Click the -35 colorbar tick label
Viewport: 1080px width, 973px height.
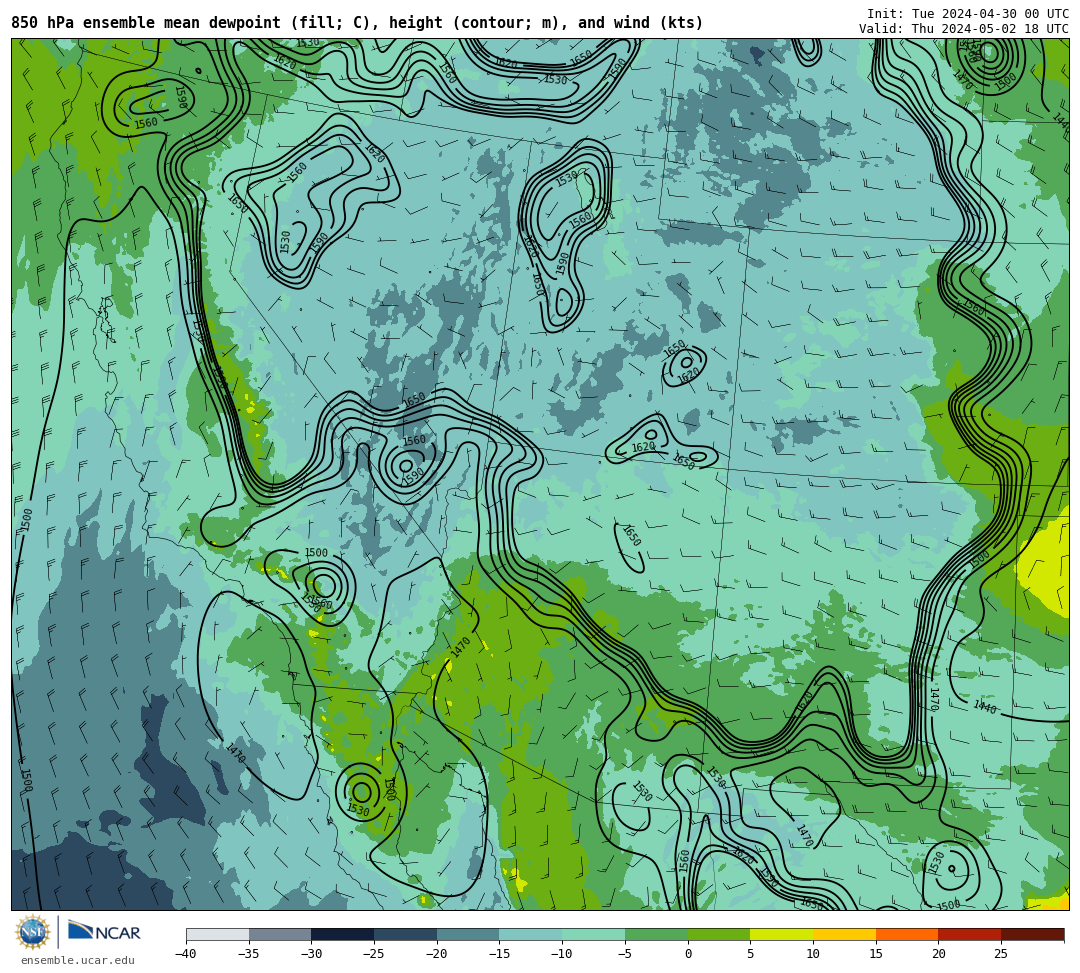(249, 954)
